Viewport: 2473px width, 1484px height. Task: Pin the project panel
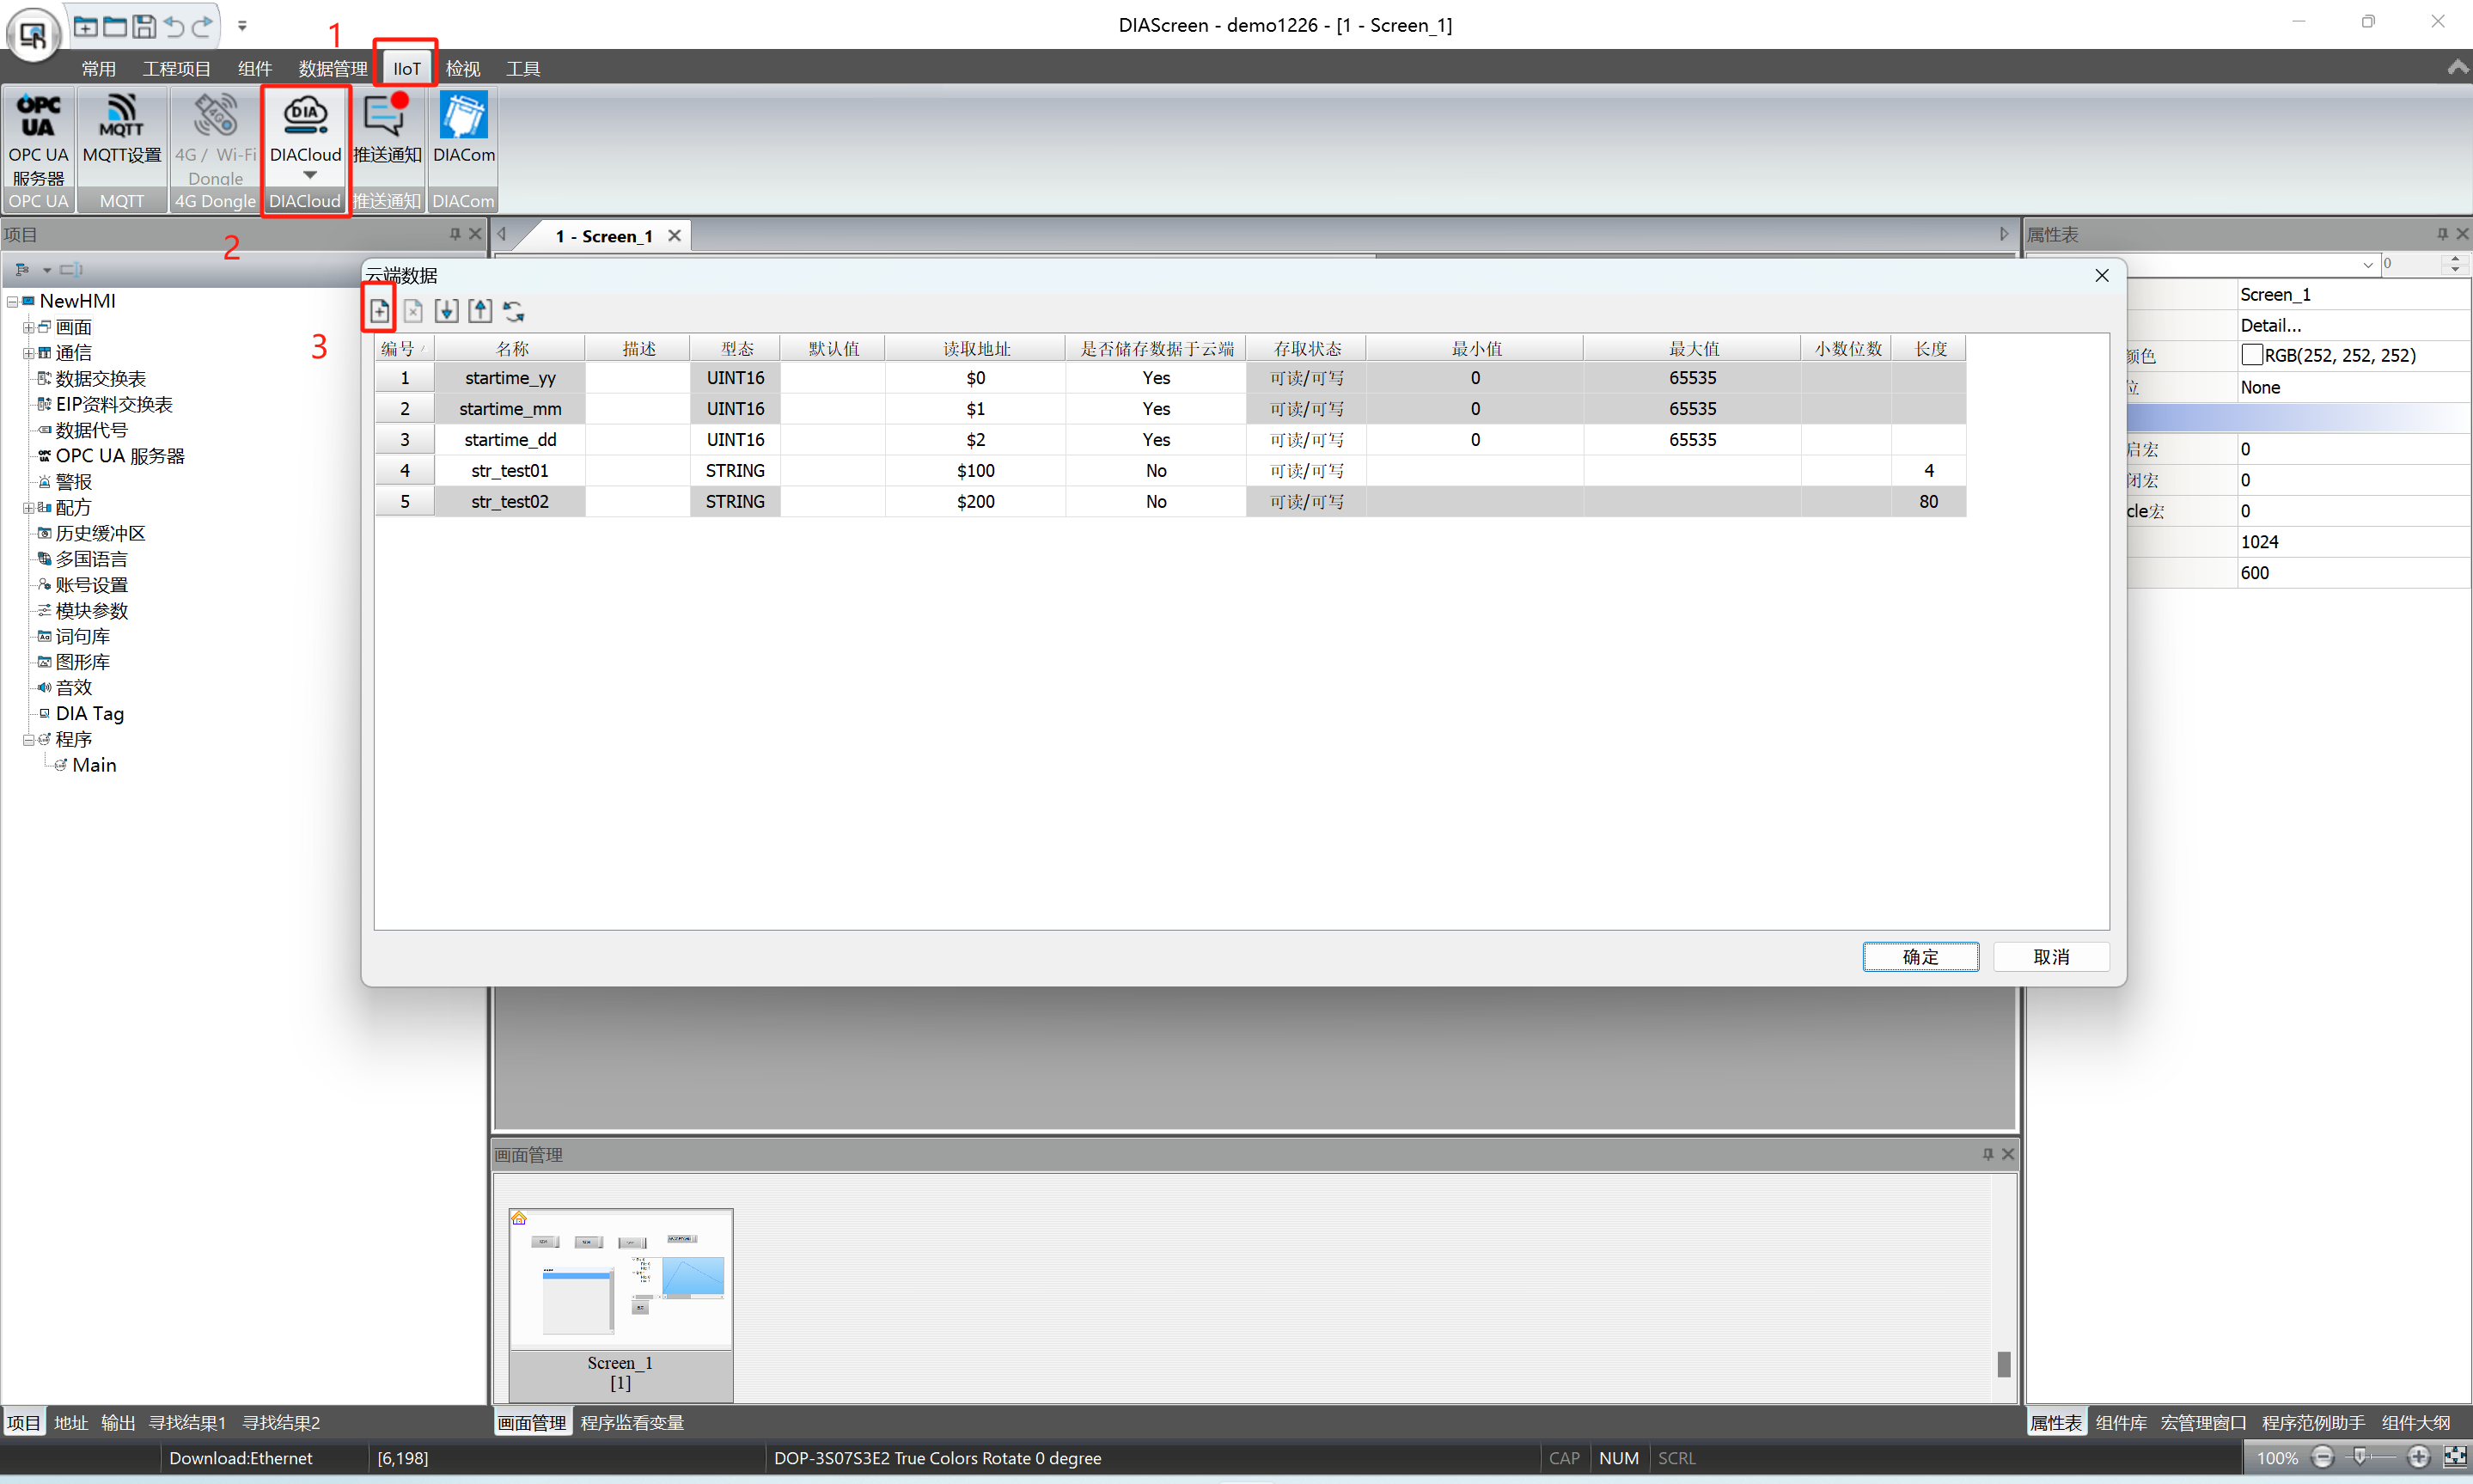click(455, 234)
